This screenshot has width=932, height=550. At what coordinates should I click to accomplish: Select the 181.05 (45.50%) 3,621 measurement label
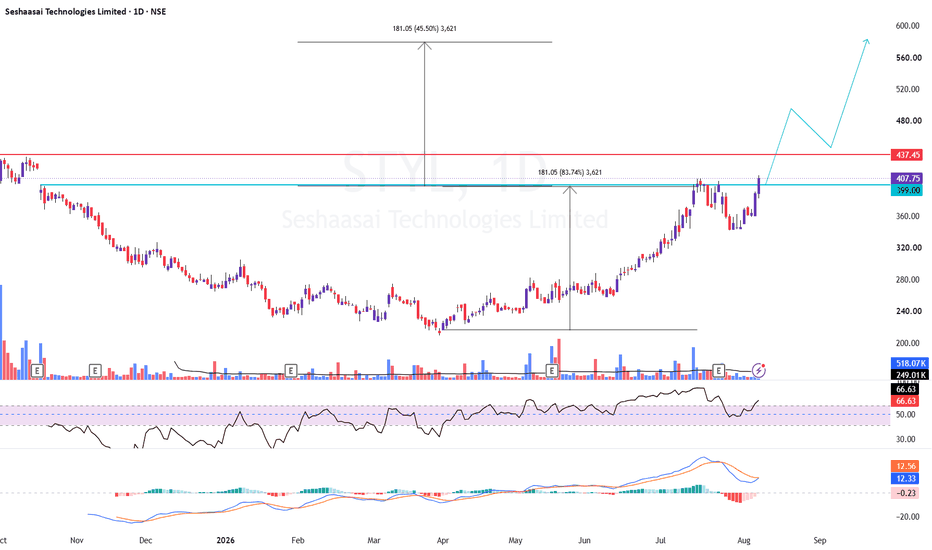click(424, 28)
